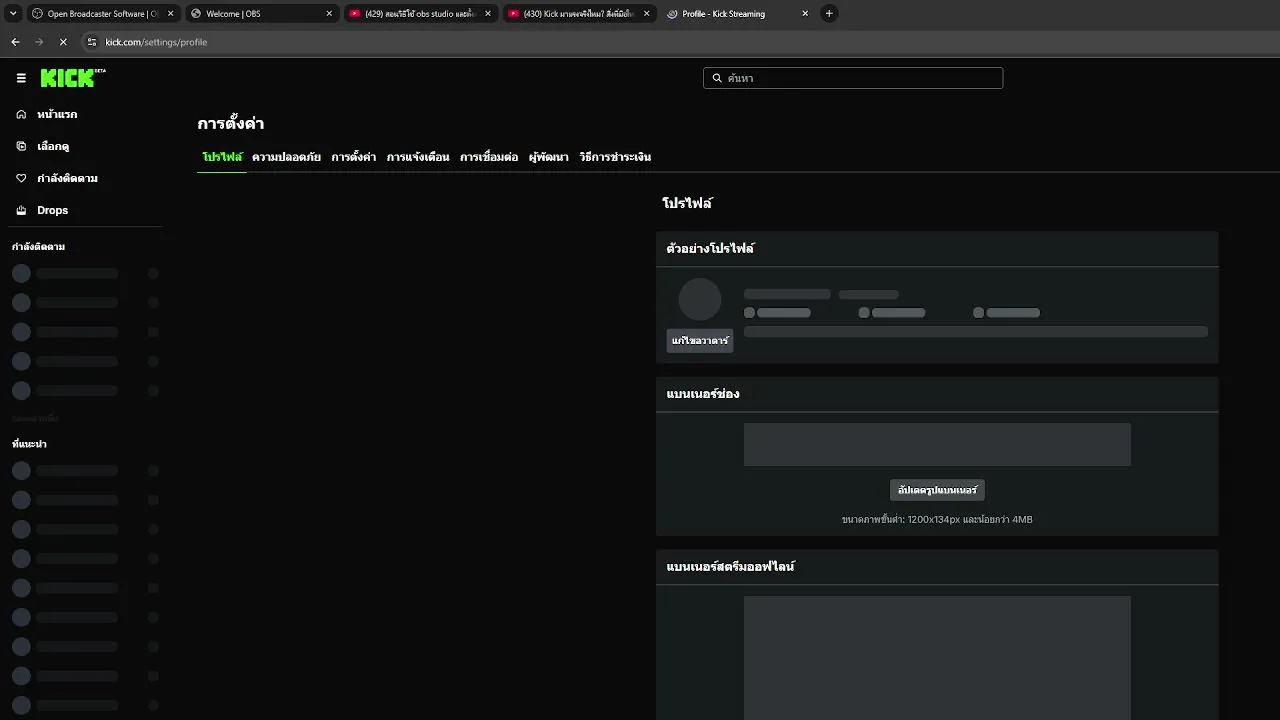Image resolution: width=1280 pixels, height=720 pixels.
Task: Open the hamburger sidebar menu
Action: point(21,78)
